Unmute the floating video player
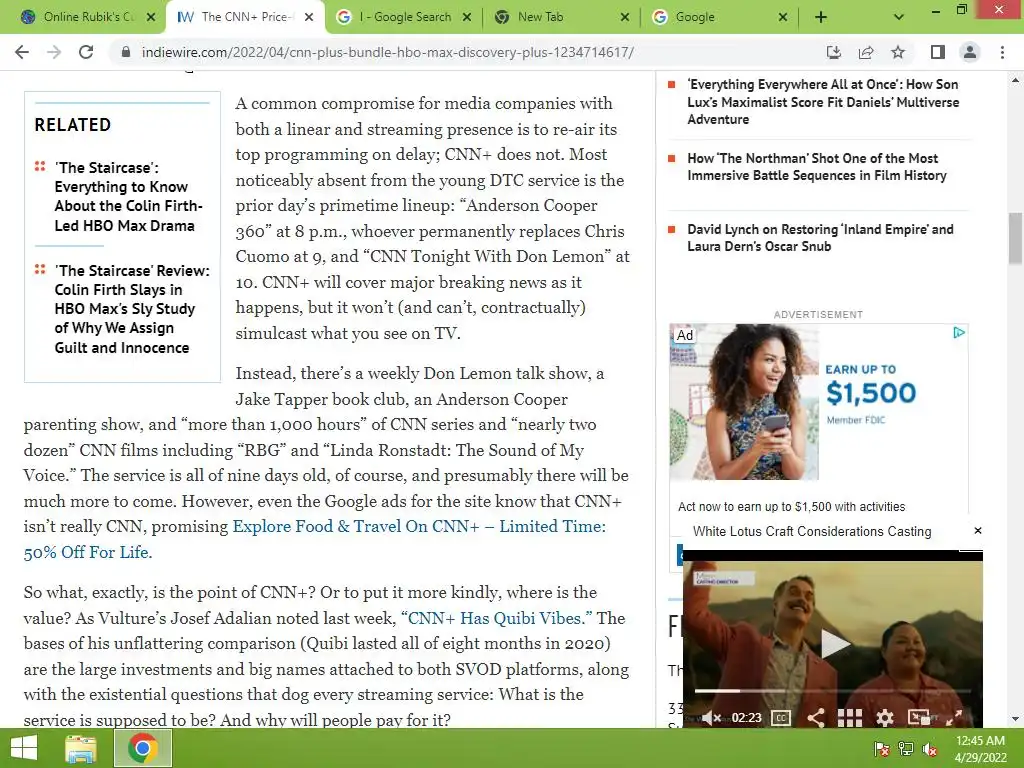The width and height of the screenshot is (1024, 768). (x=712, y=718)
